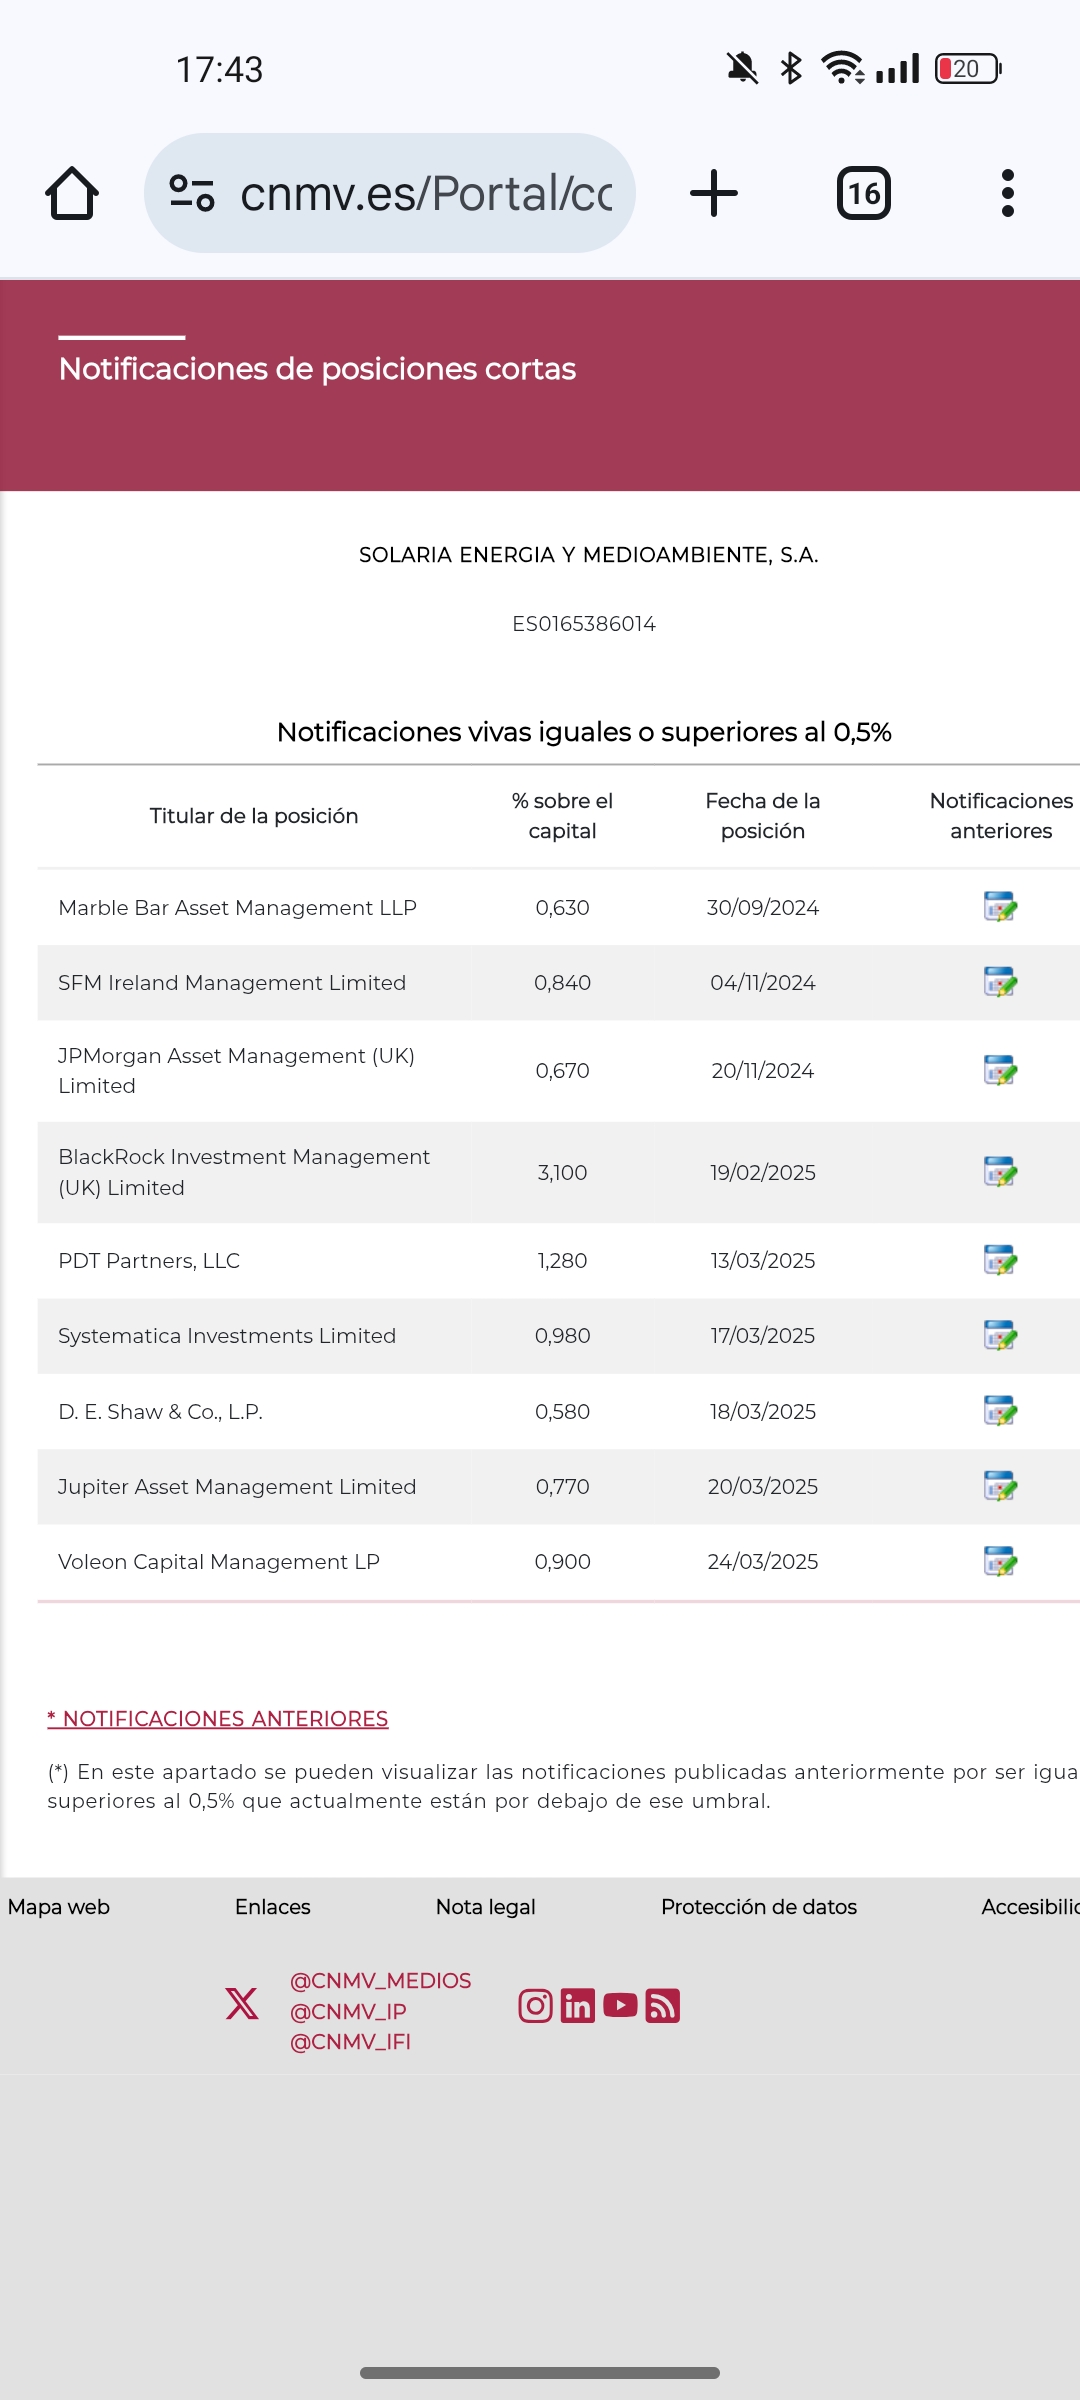1080x2400 pixels.
Task: View previous notifications for Voleon Capital Management
Action: pyautogui.click(x=1000, y=1561)
